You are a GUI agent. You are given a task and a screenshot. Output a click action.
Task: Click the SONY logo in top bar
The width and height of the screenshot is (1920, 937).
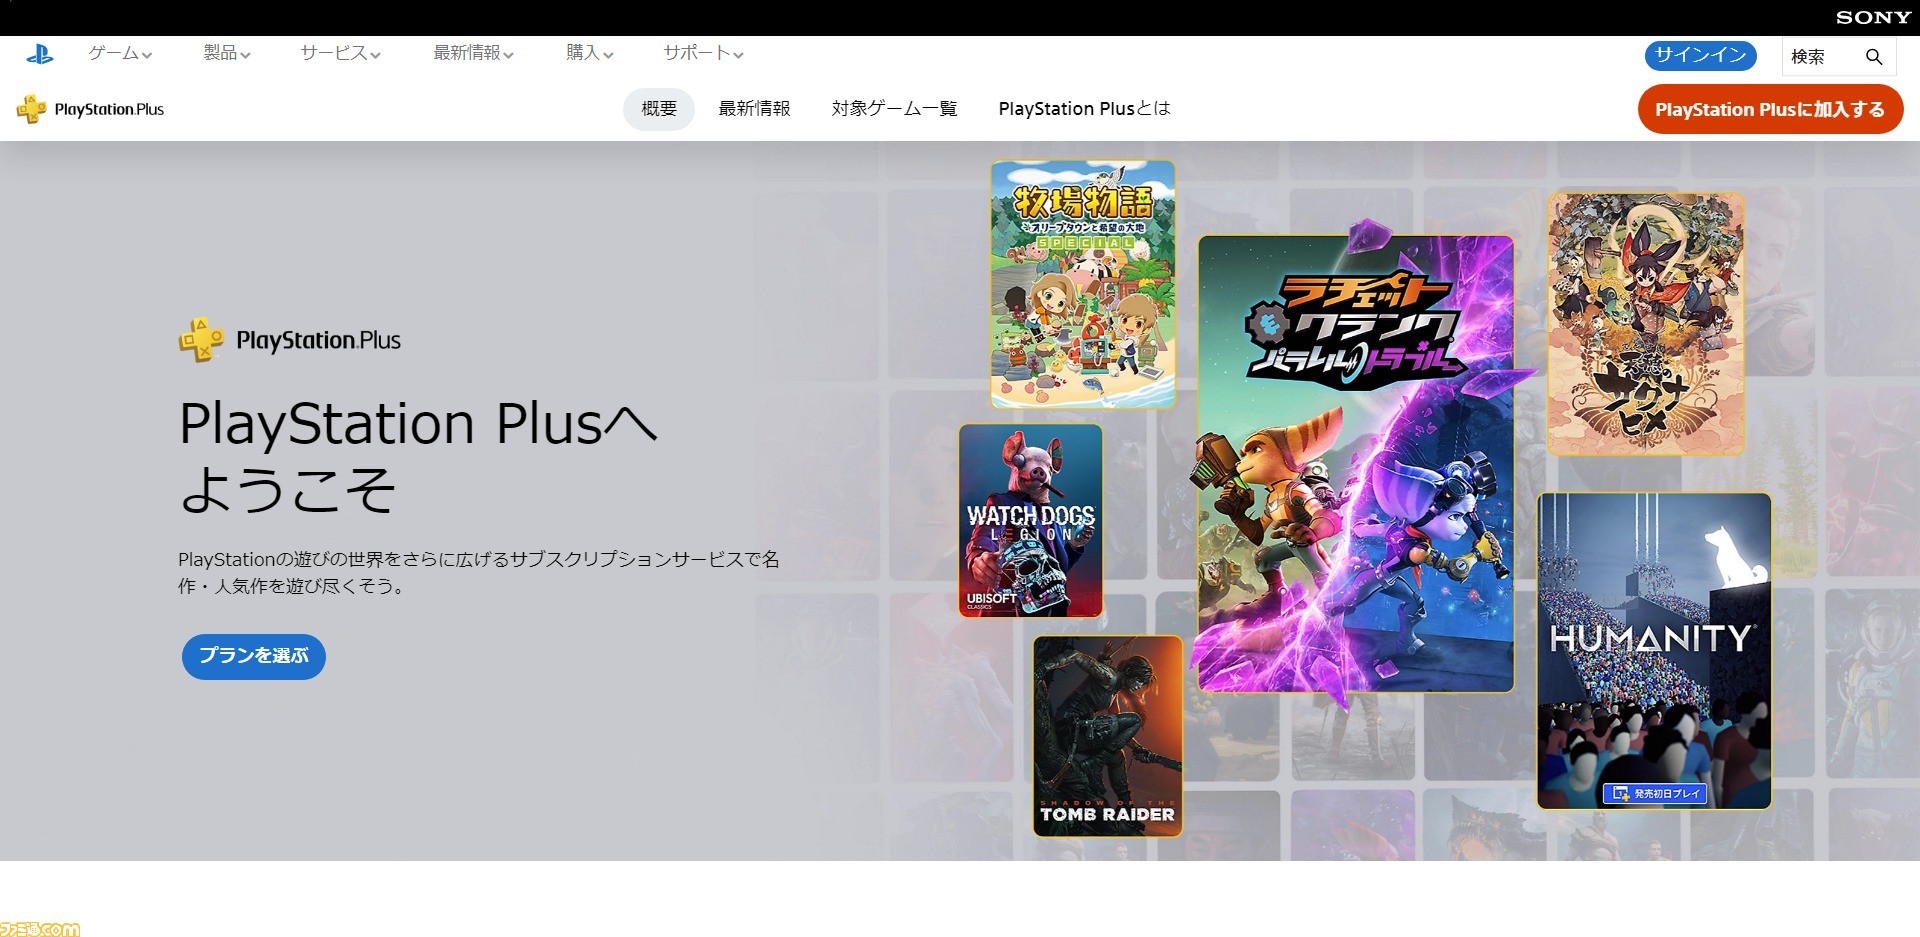[x=1873, y=17]
